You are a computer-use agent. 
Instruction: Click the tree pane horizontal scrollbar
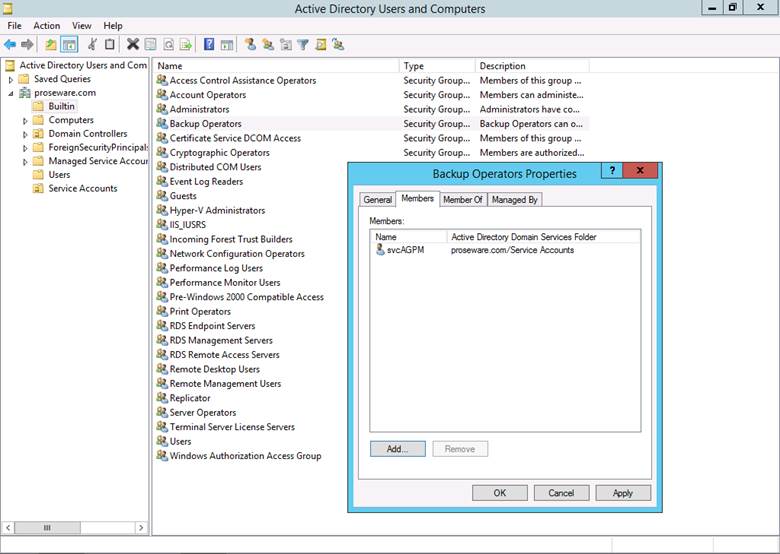point(74,527)
